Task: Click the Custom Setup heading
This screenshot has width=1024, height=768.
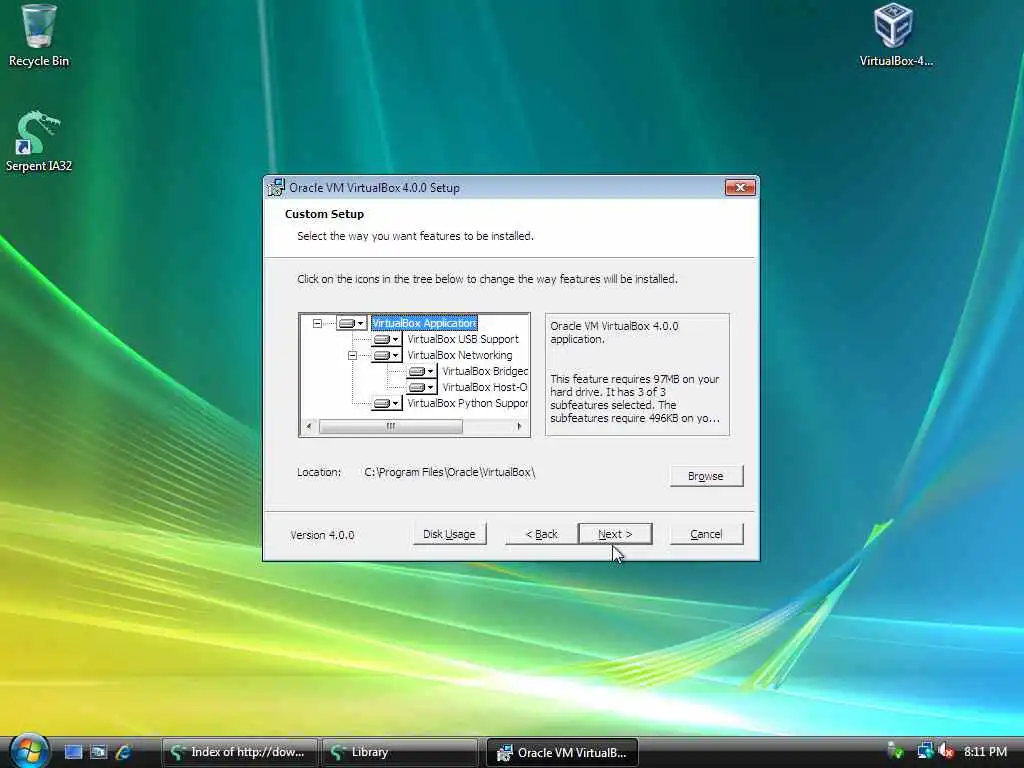Action: coord(324,214)
